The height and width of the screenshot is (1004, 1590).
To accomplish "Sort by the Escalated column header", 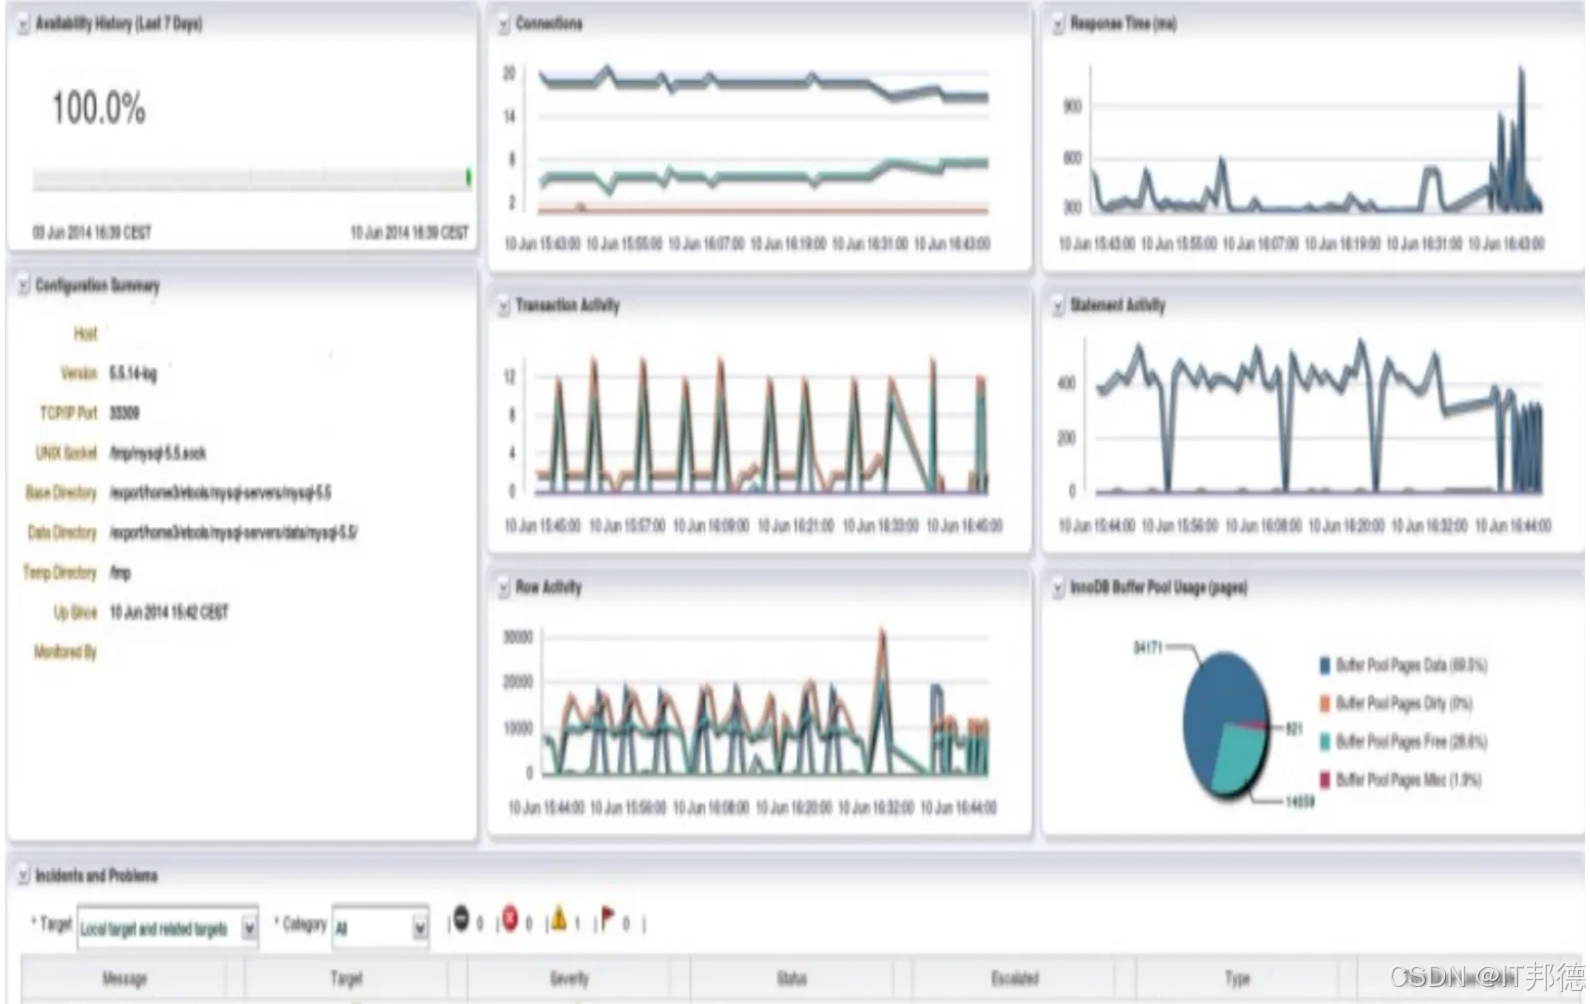I will tap(1014, 978).
